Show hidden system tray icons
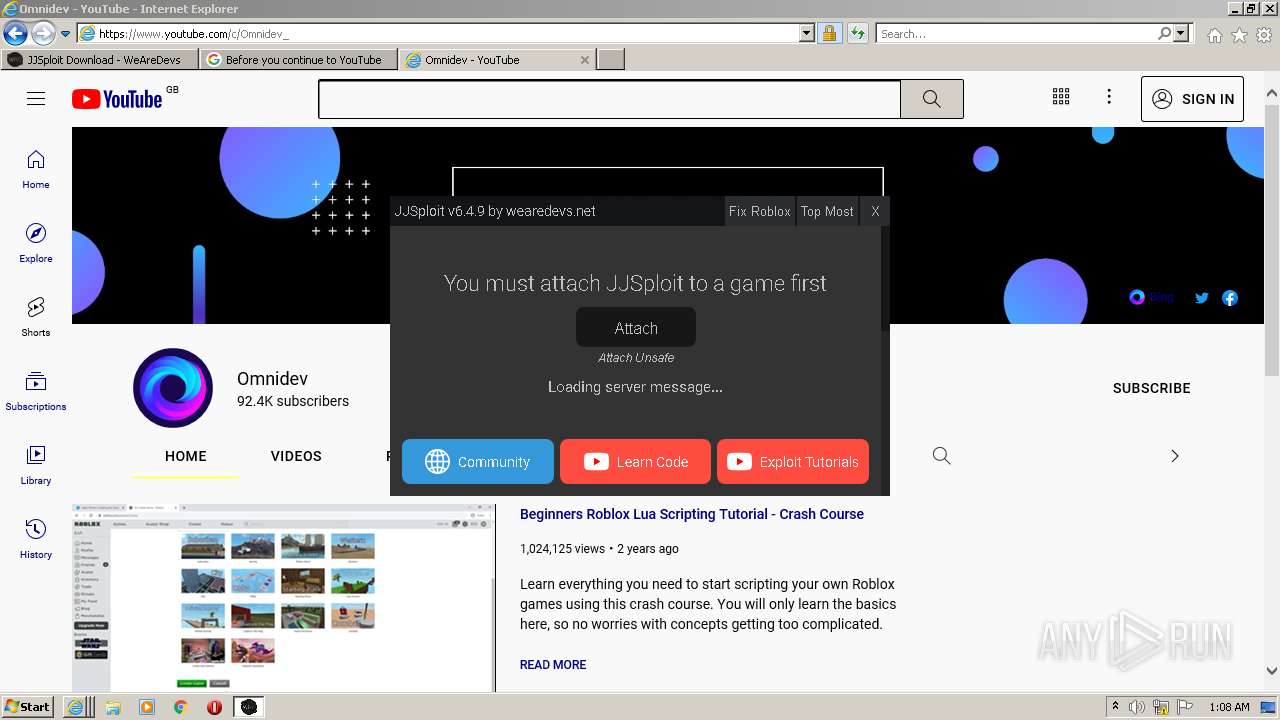 1115,707
